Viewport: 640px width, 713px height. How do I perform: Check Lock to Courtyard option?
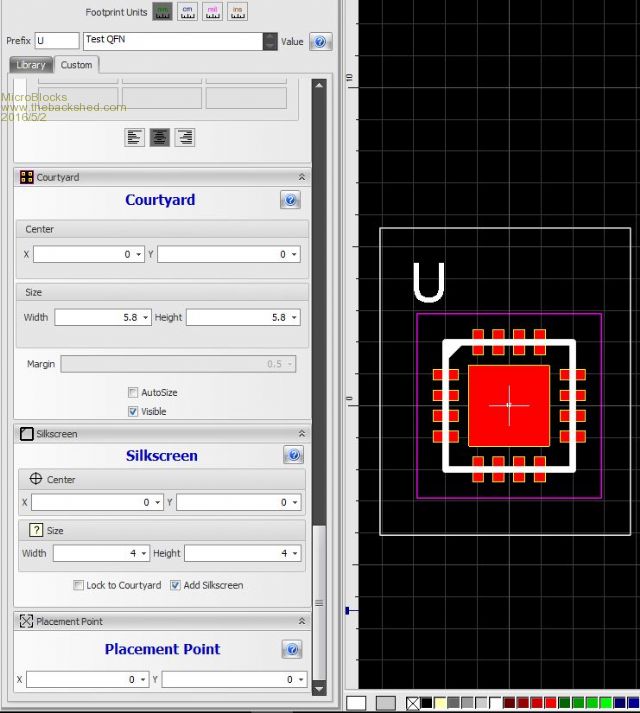pos(79,585)
